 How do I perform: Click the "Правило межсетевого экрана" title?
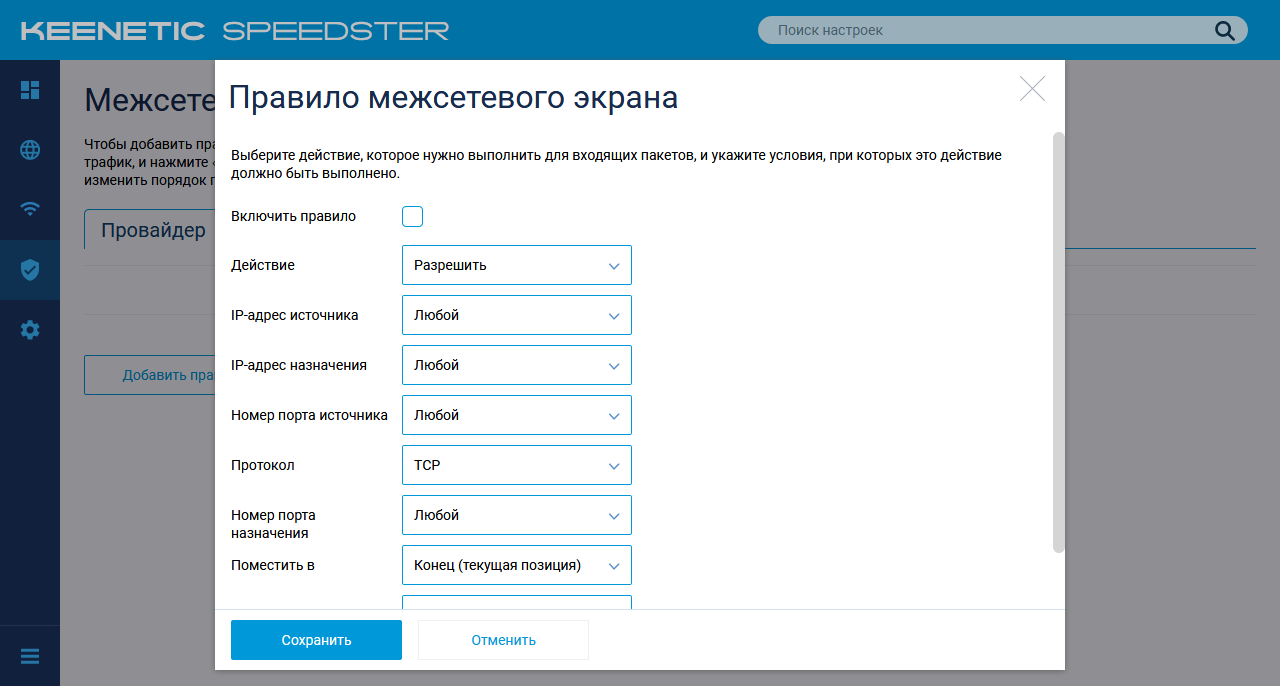pos(454,97)
